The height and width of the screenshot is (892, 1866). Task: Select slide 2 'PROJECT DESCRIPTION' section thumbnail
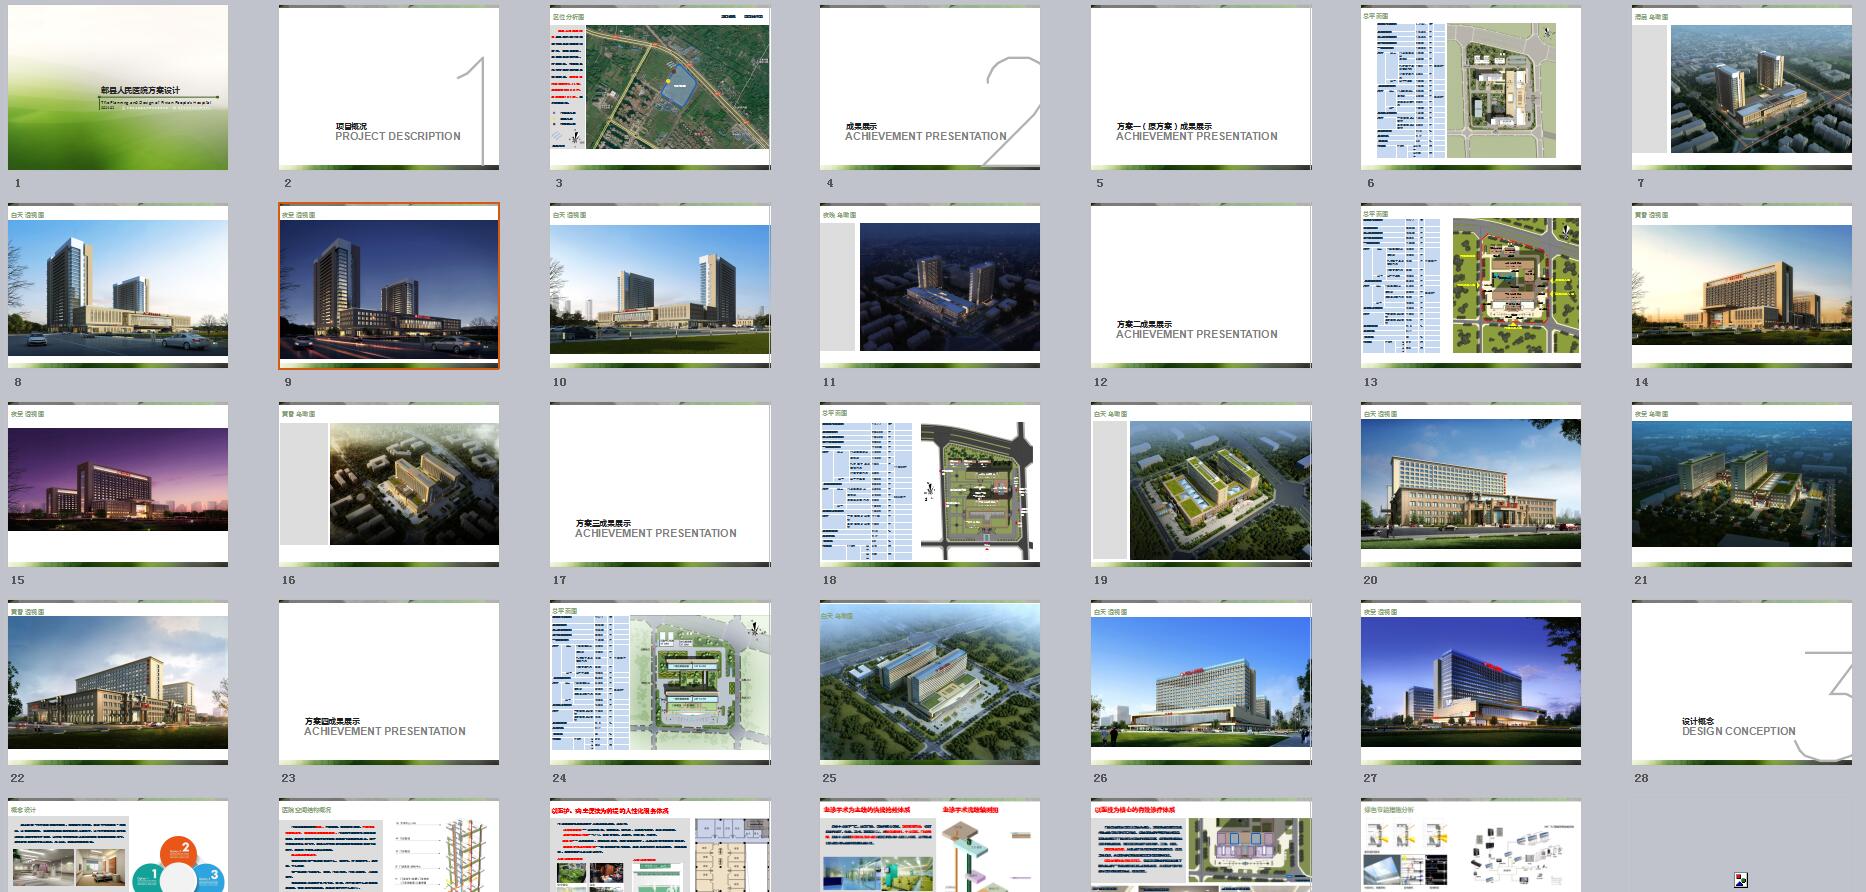389,88
